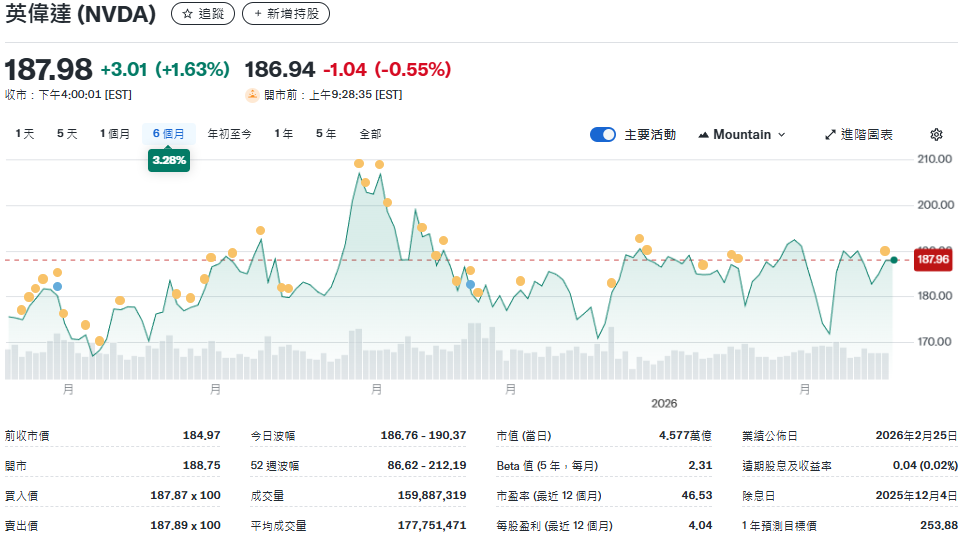Click the pre-market icon beside 開市前
Viewport: 968px width, 537px height.
coord(252,95)
